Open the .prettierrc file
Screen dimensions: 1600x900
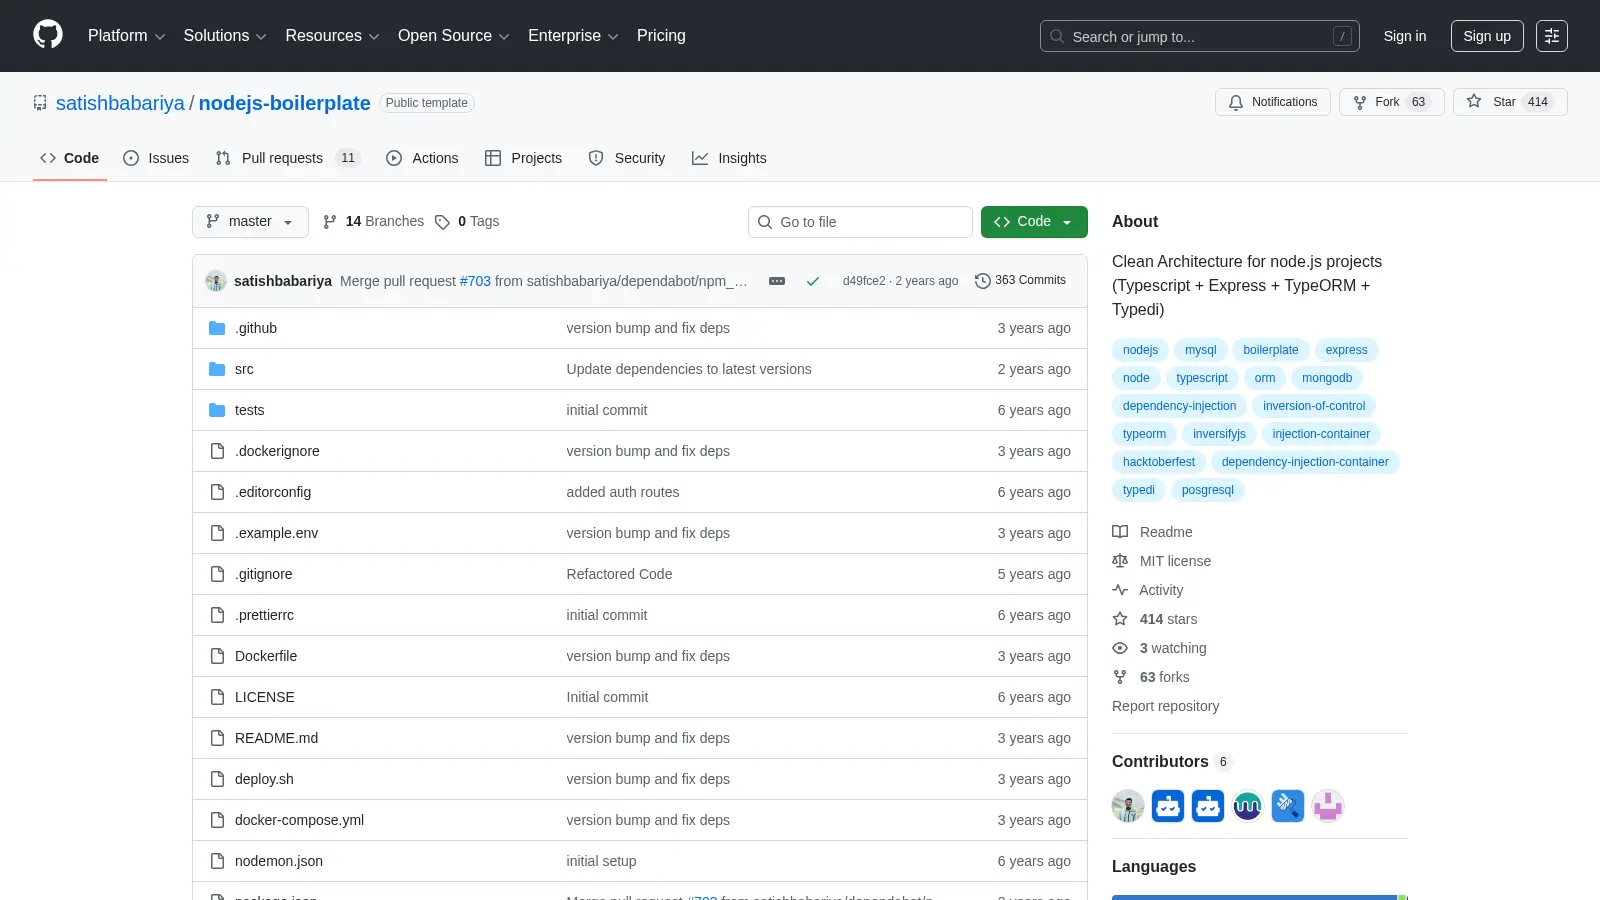click(x=264, y=615)
